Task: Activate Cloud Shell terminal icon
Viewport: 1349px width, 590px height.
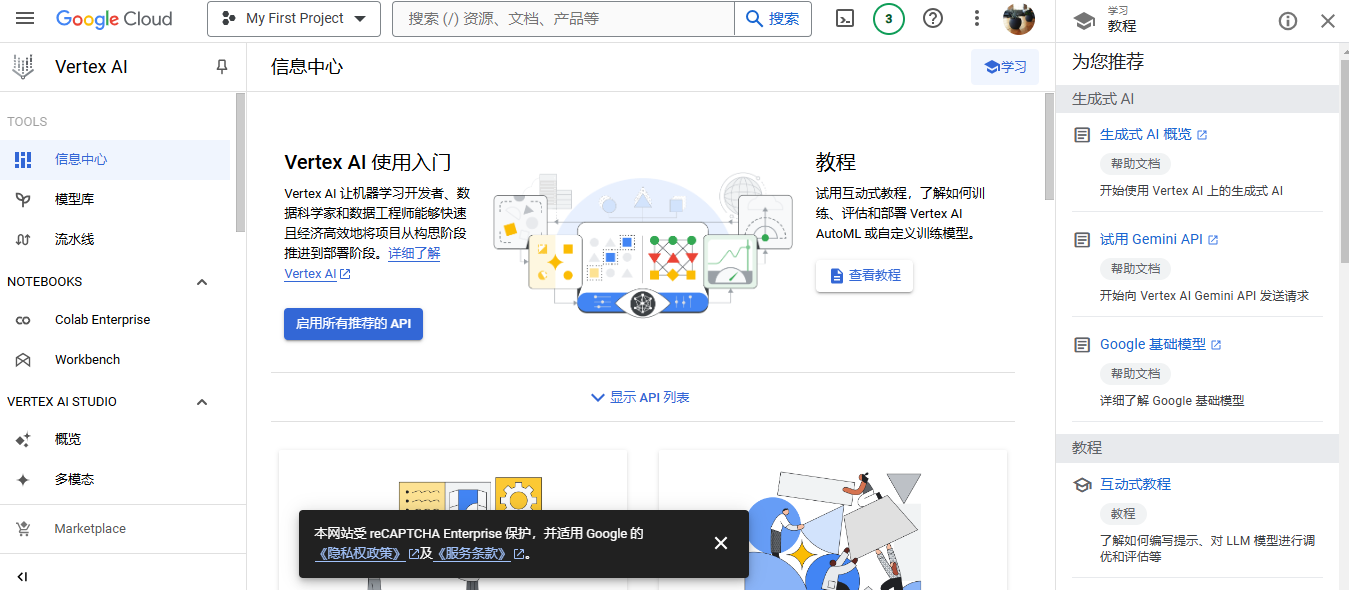Action: coord(845,19)
